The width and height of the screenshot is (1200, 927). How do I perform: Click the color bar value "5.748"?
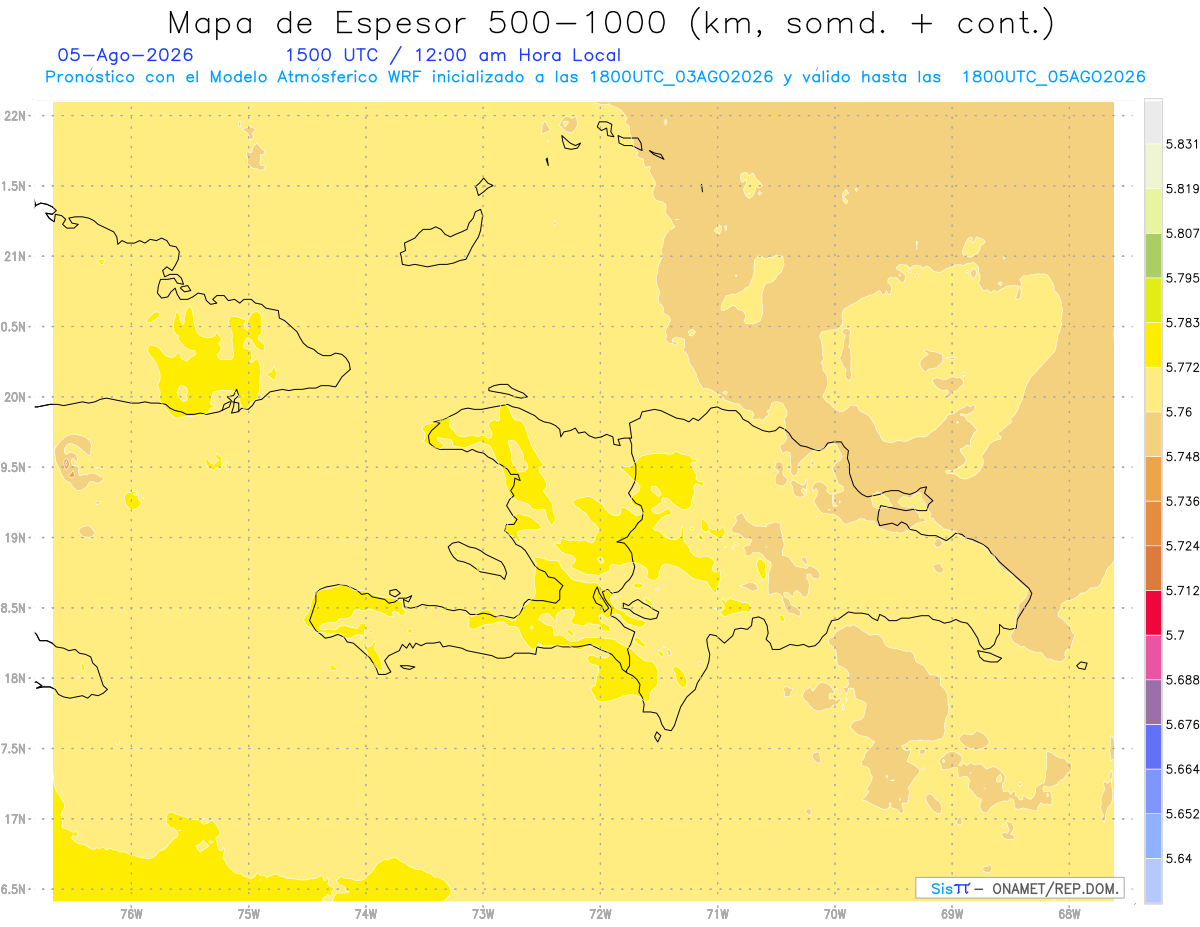pyautogui.click(x=1182, y=457)
